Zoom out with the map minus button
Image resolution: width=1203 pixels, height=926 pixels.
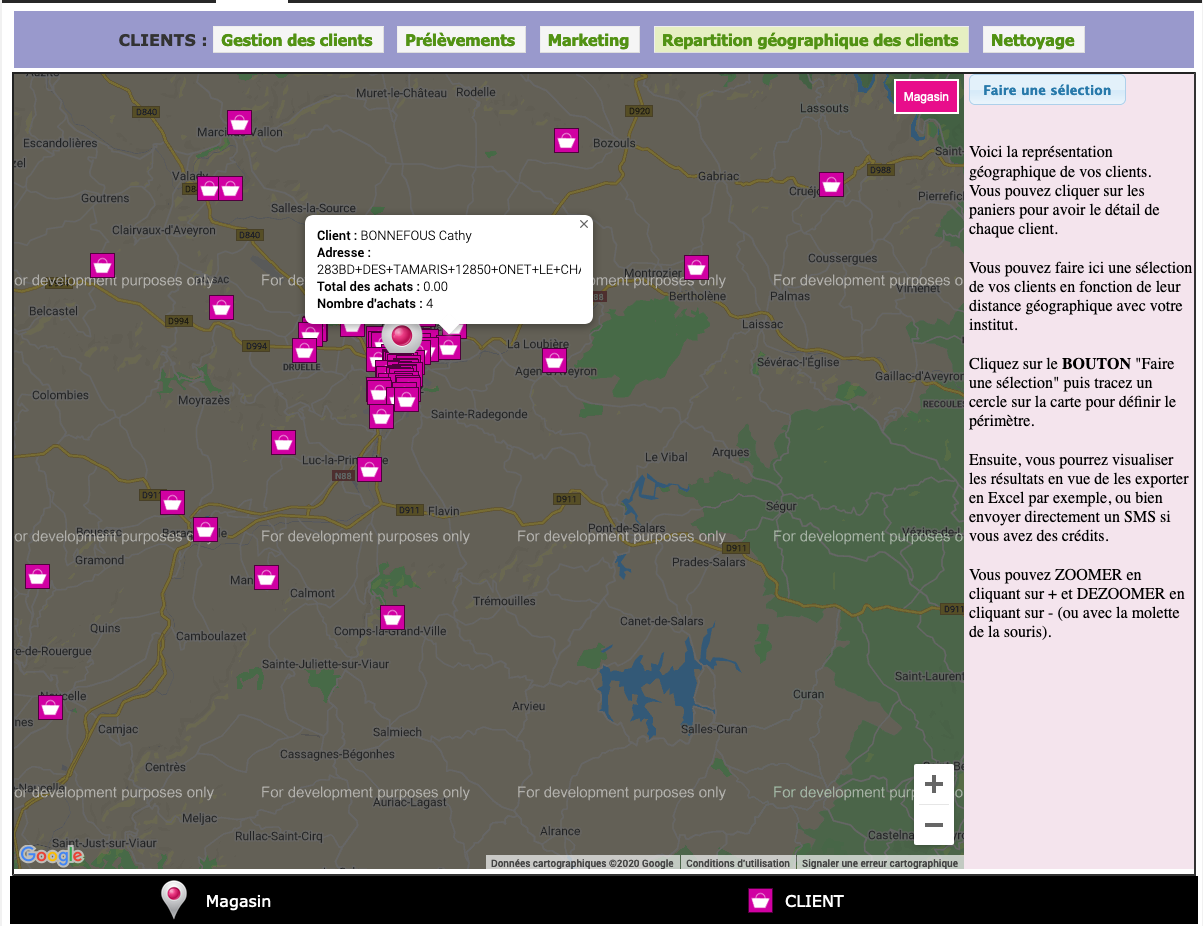[x=934, y=825]
